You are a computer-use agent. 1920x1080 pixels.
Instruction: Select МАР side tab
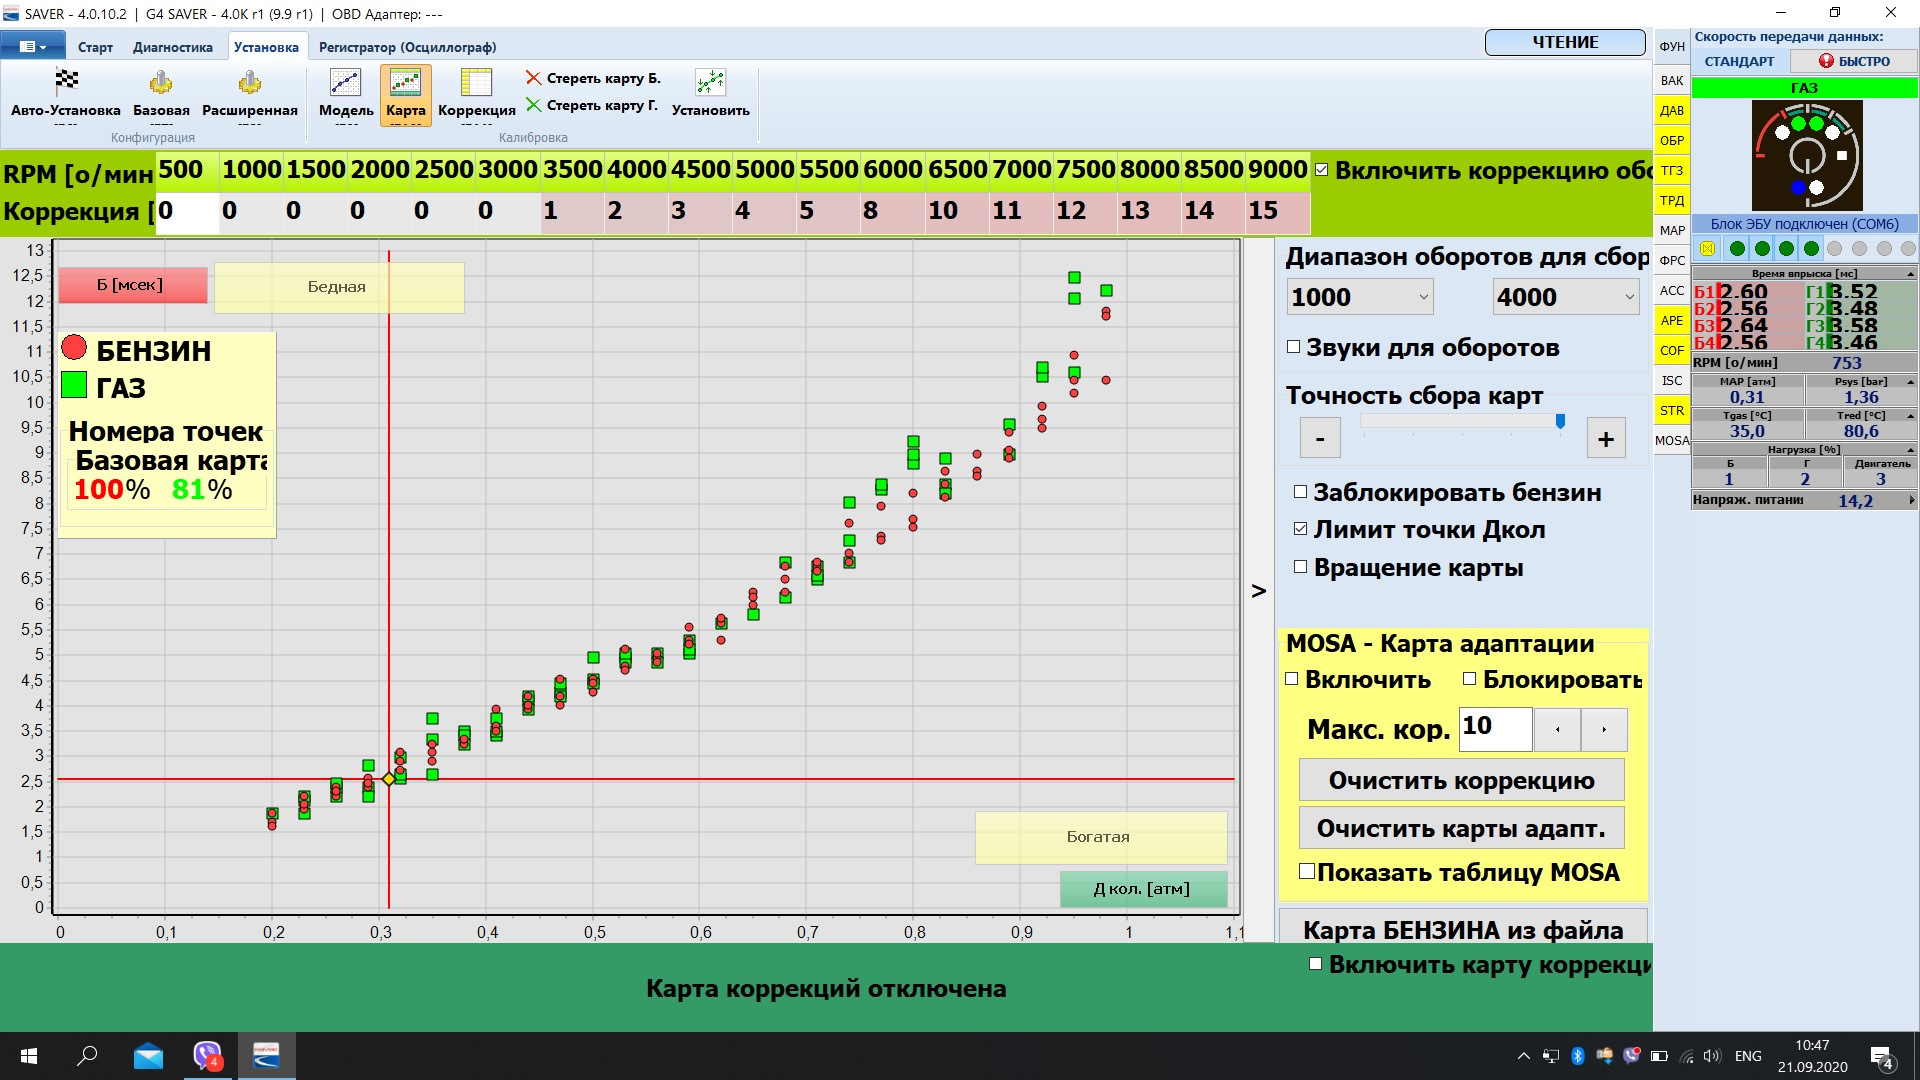coord(1672,230)
